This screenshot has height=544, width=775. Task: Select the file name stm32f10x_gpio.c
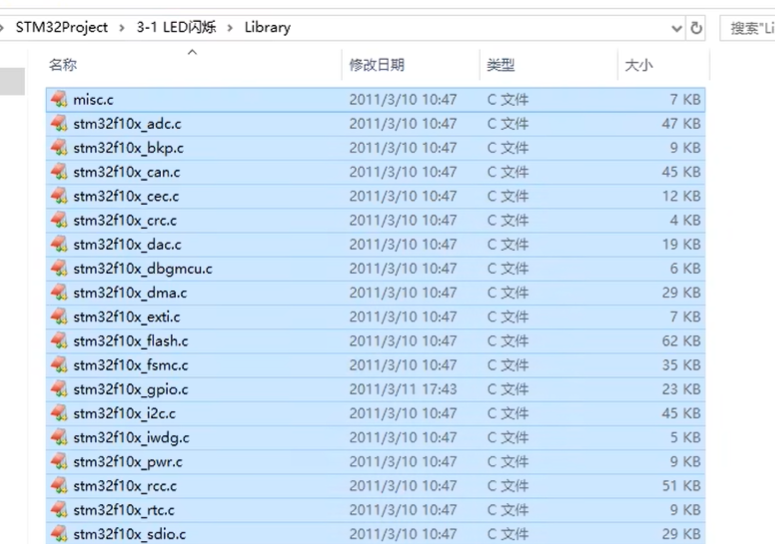coord(130,389)
